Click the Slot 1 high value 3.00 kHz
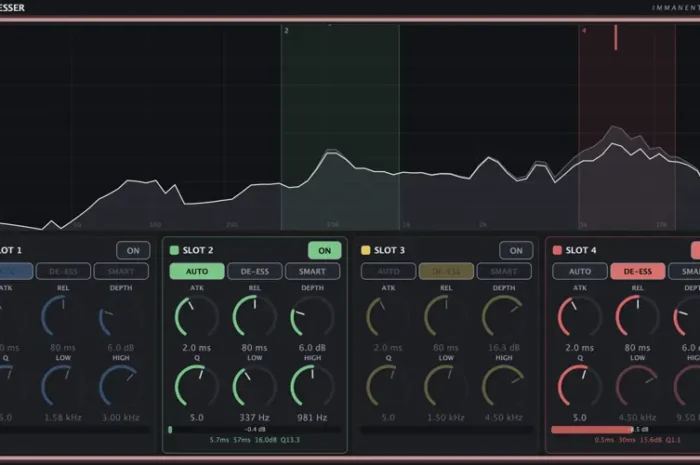Image resolution: width=700 pixels, height=465 pixels. pos(121,418)
